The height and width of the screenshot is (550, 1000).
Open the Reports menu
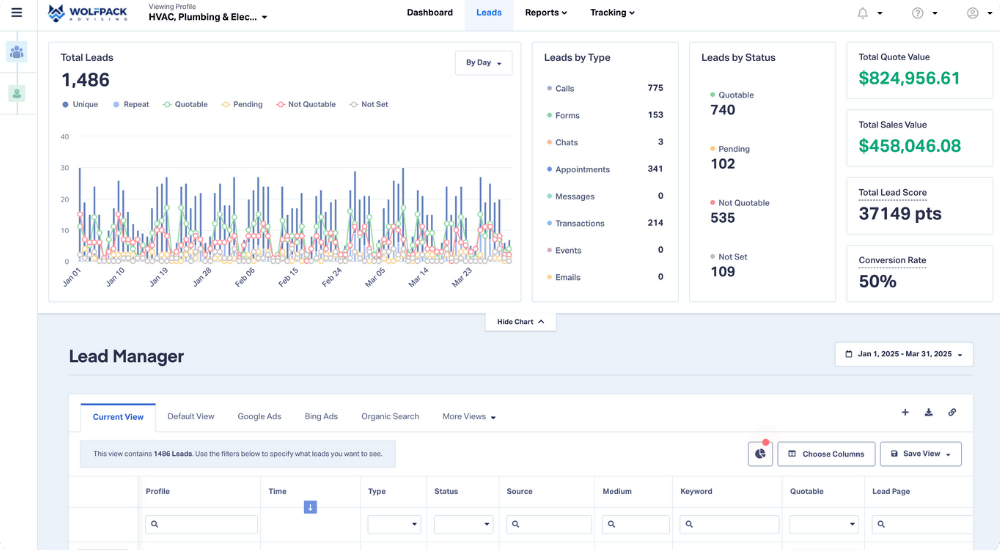point(545,13)
